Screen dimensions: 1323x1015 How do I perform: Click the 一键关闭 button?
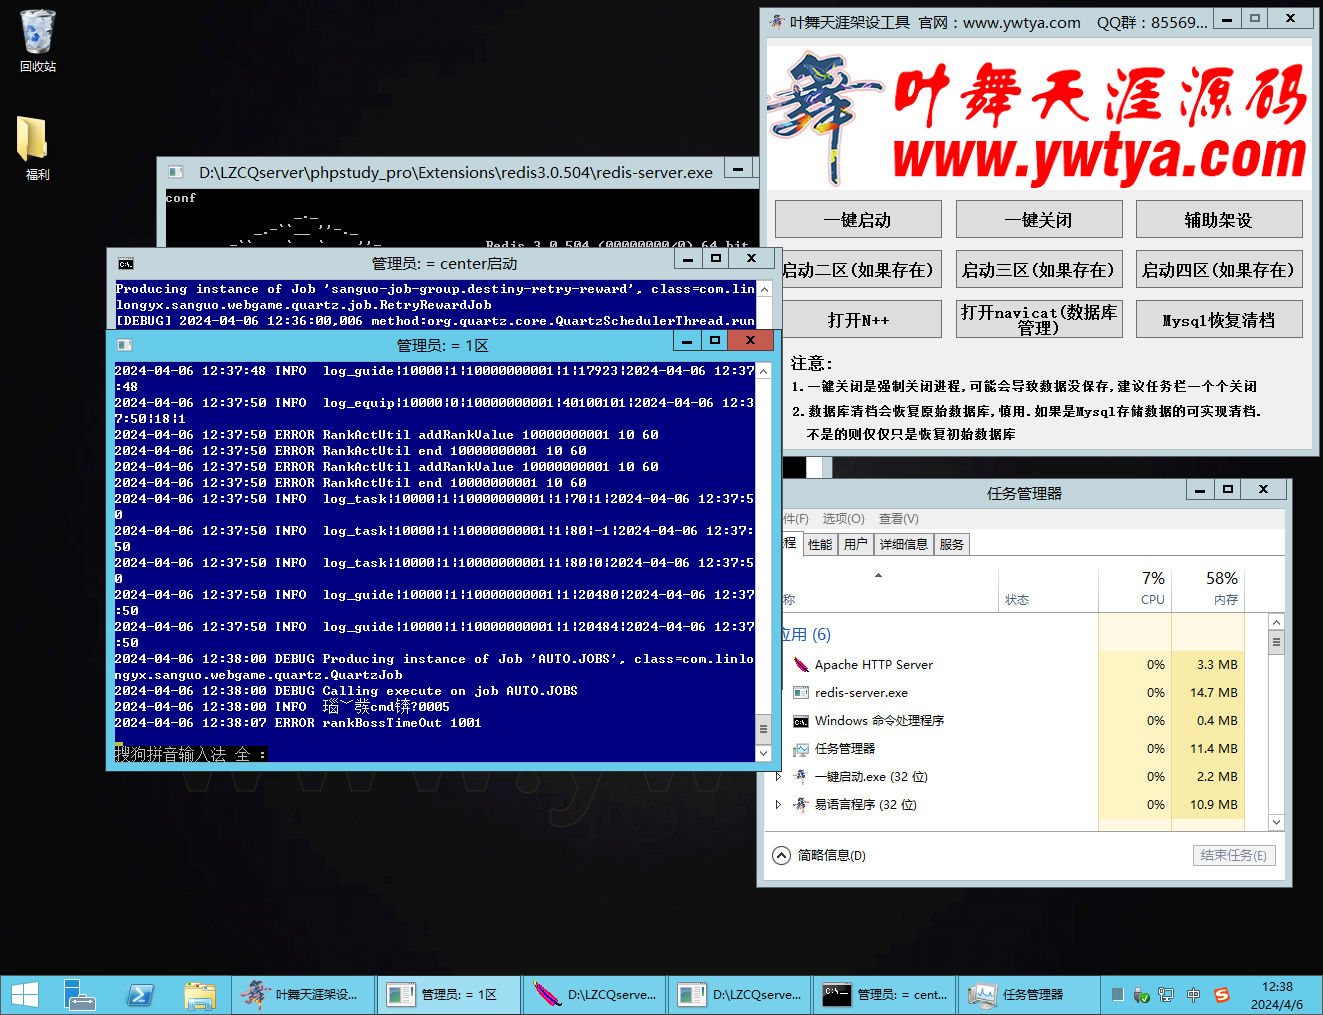pyautogui.click(x=1039, y=220)
